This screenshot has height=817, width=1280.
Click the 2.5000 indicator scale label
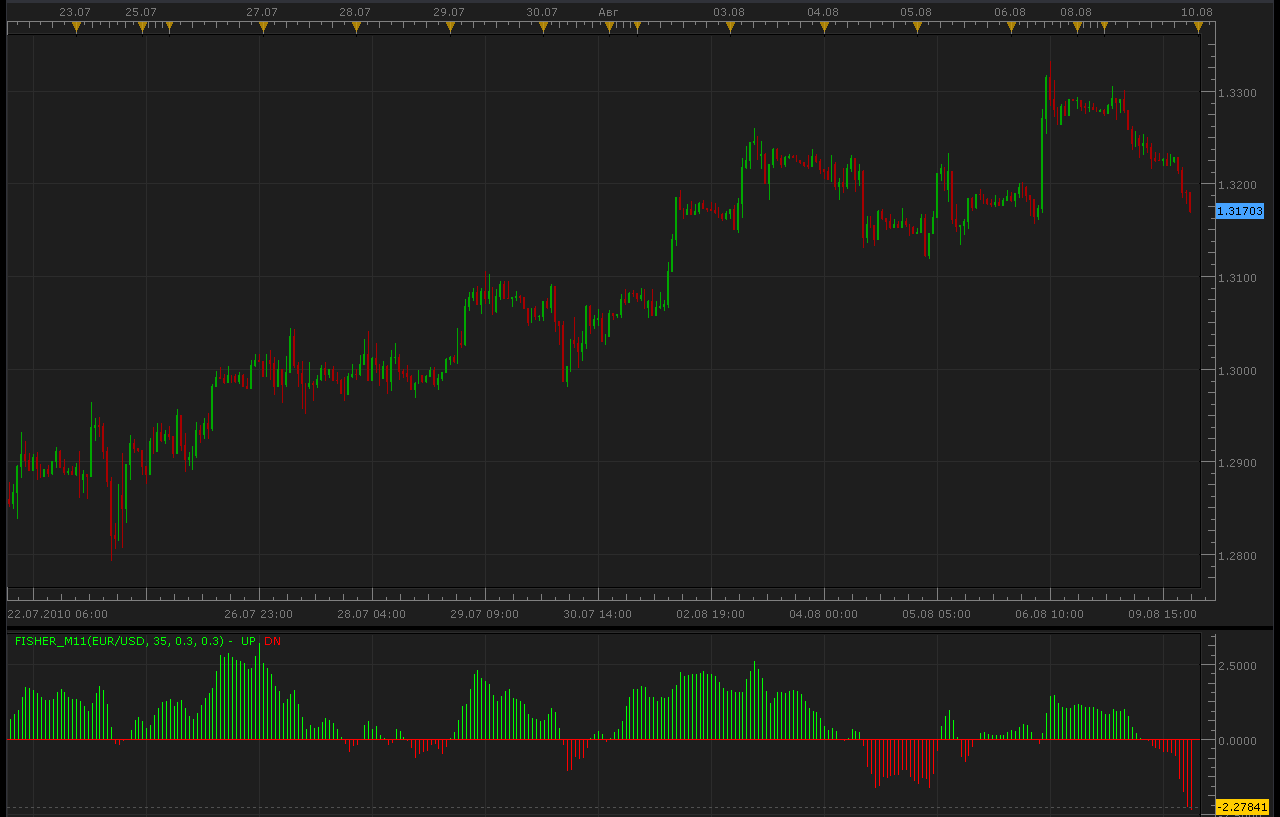(1236, 666)
